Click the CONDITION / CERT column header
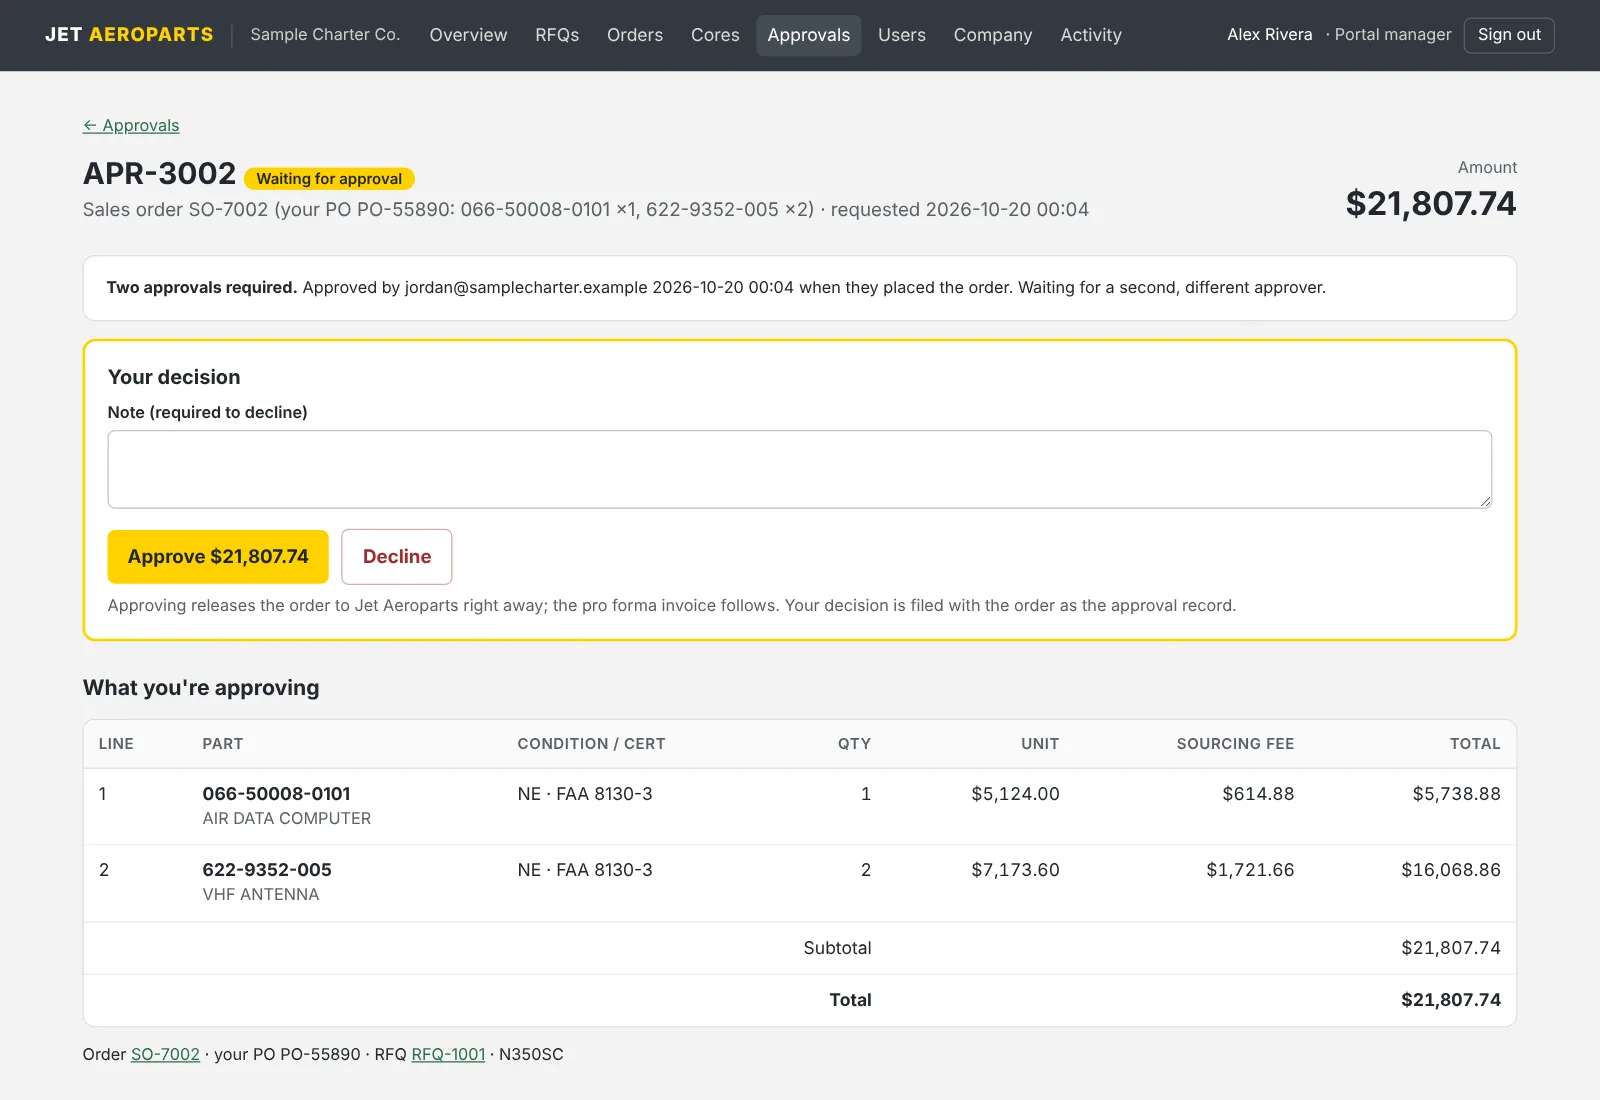This screenshot has width=1600, height=1100. pyautogui.click(x=591, y=744)
